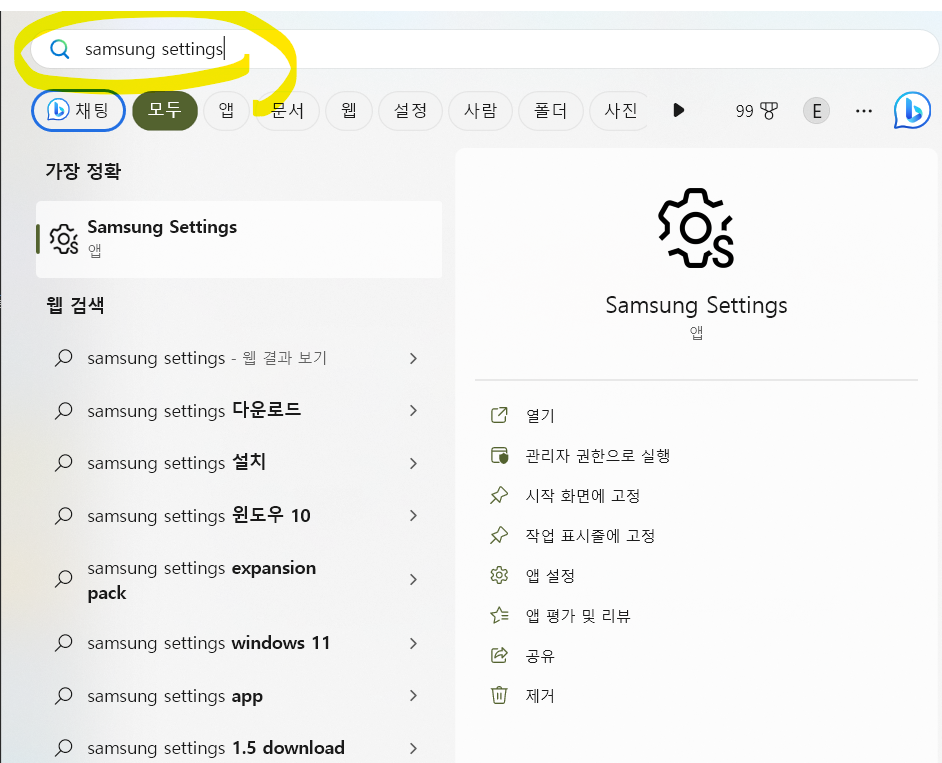
Task: Click the star icon beside 앱 평가 및 리뷰
Action: tap(499, 615)
